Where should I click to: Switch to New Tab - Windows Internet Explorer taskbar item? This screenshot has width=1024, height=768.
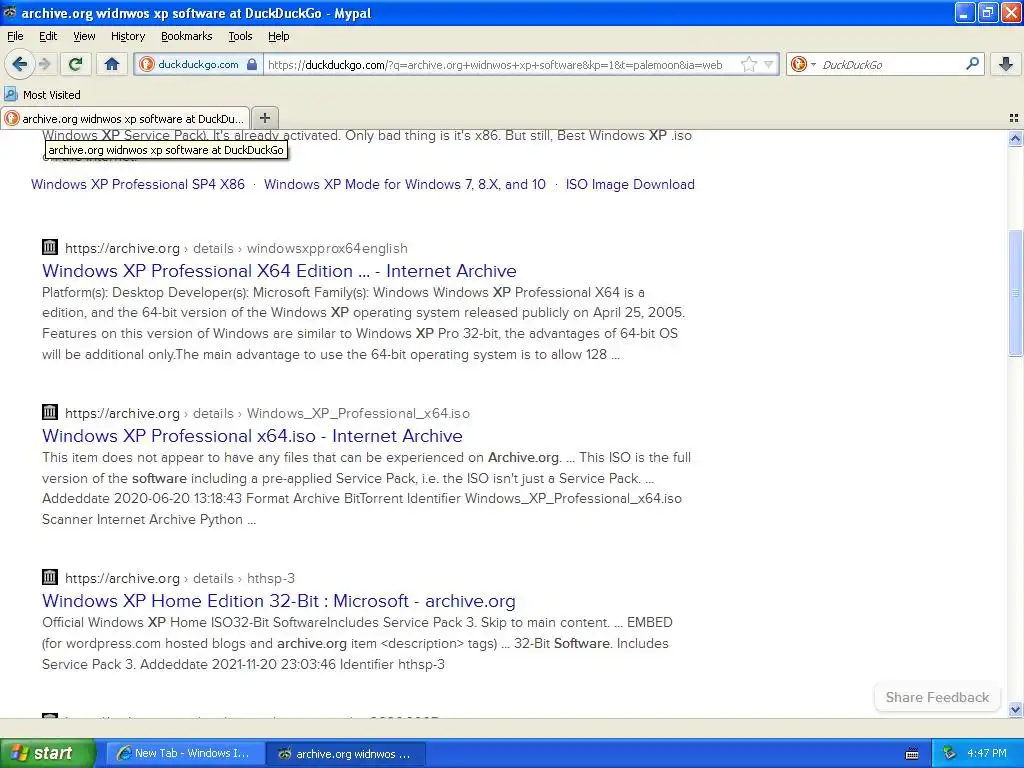185,754
